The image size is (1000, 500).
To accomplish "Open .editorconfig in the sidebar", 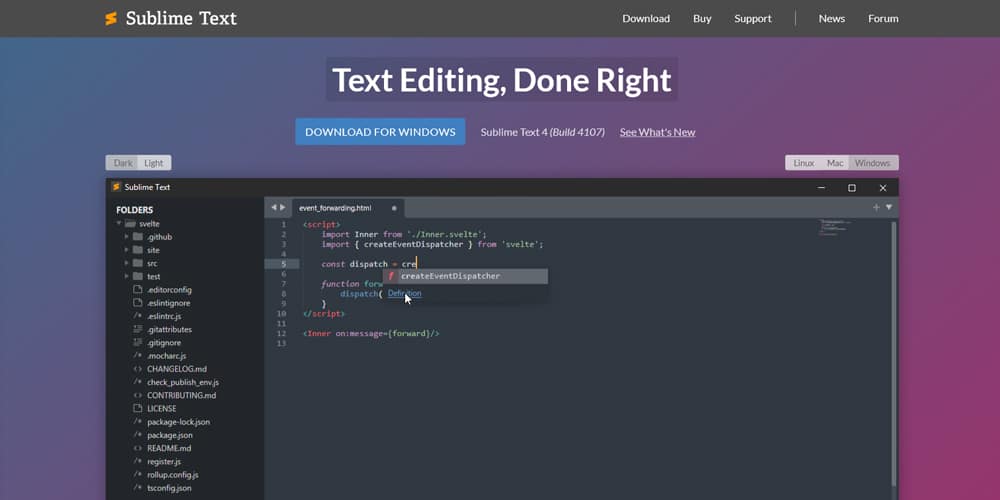I will [169, 290].
